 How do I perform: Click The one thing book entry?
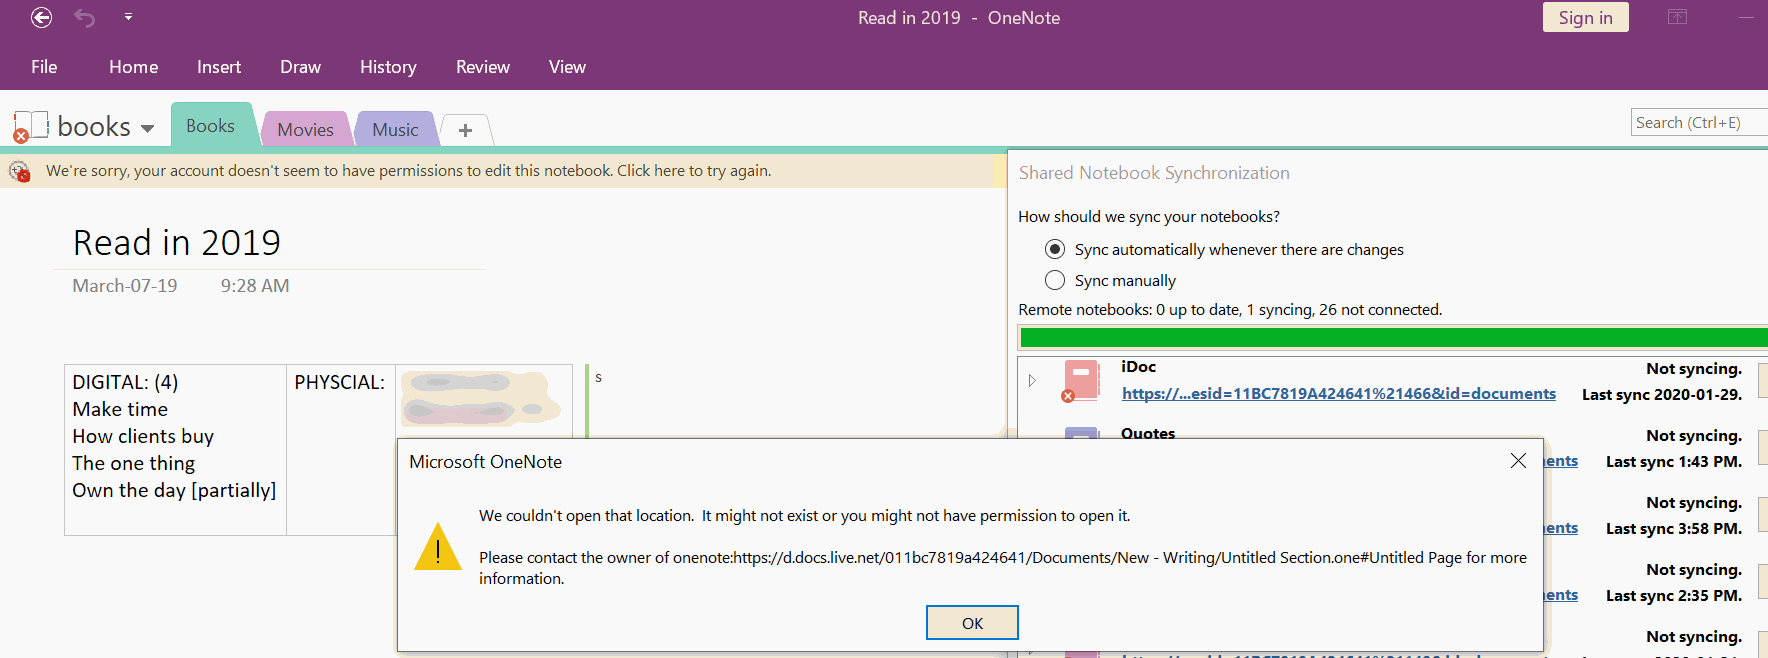click(134, 463)
